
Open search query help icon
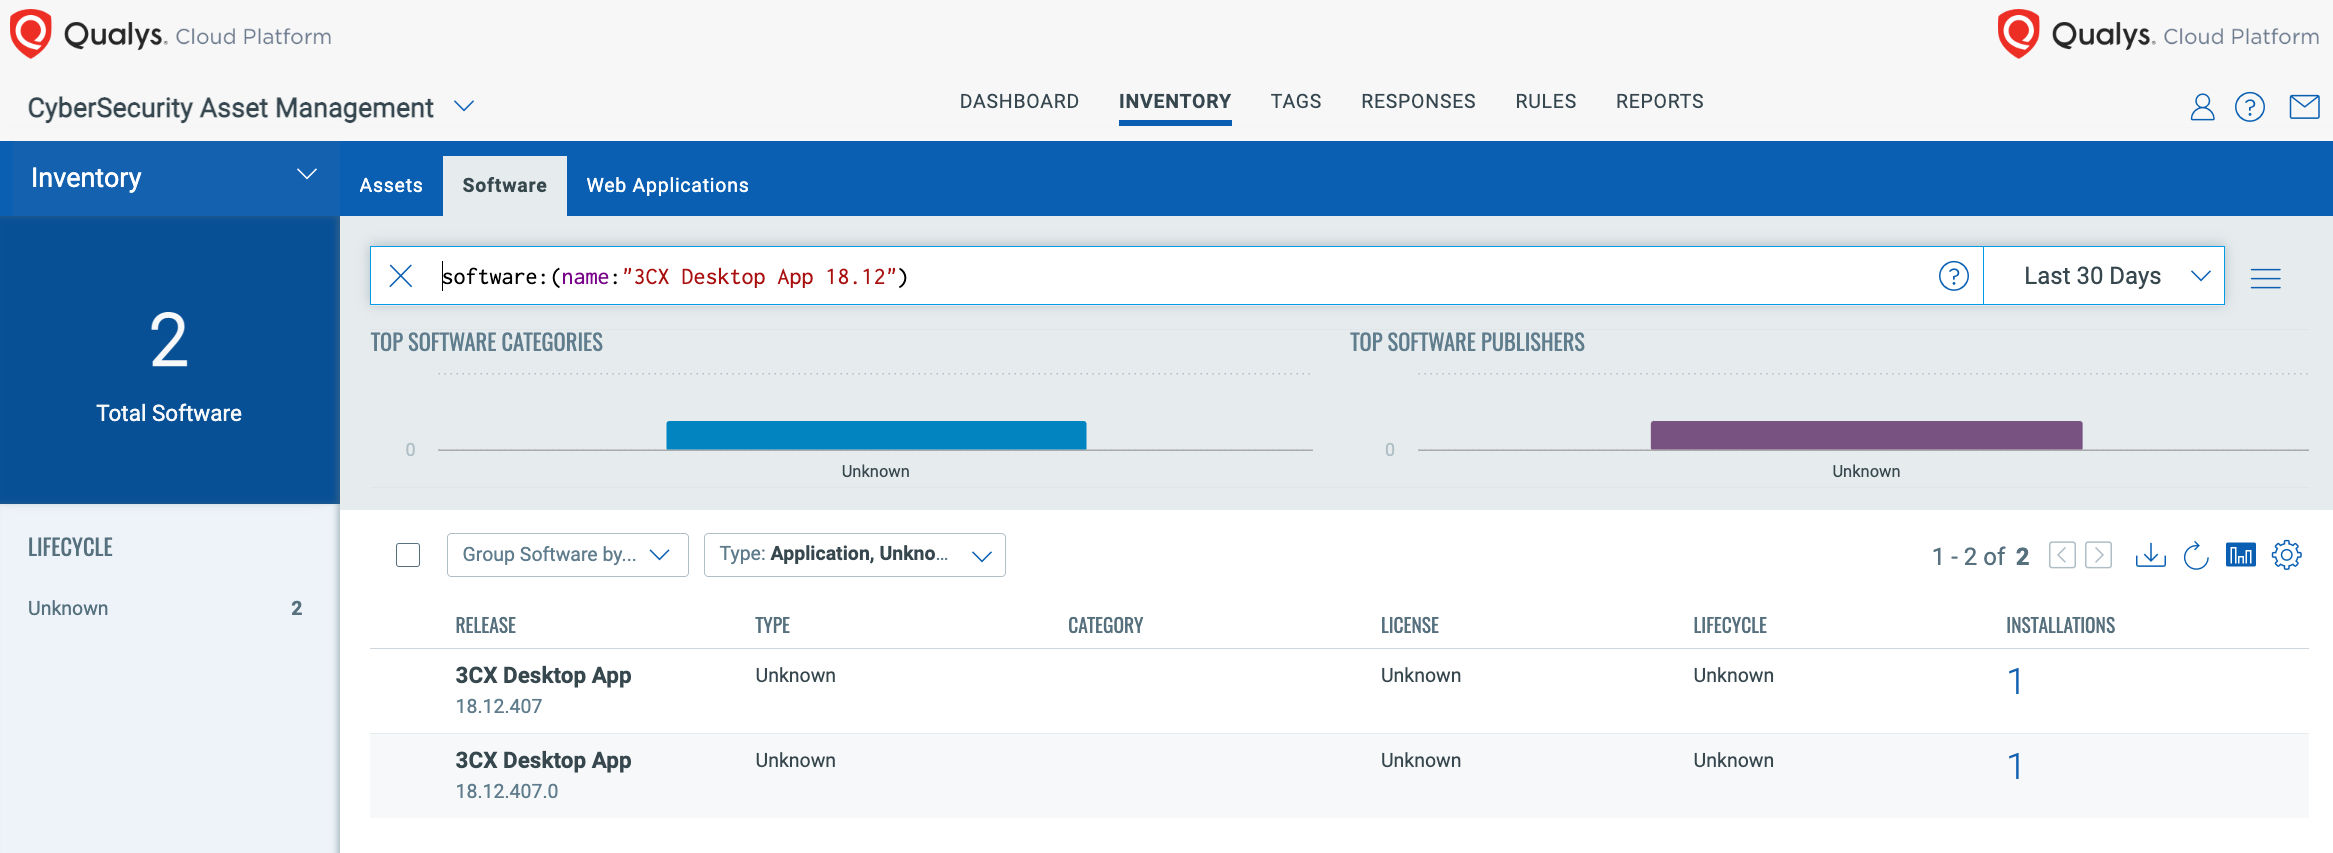tap(1953, 276)
